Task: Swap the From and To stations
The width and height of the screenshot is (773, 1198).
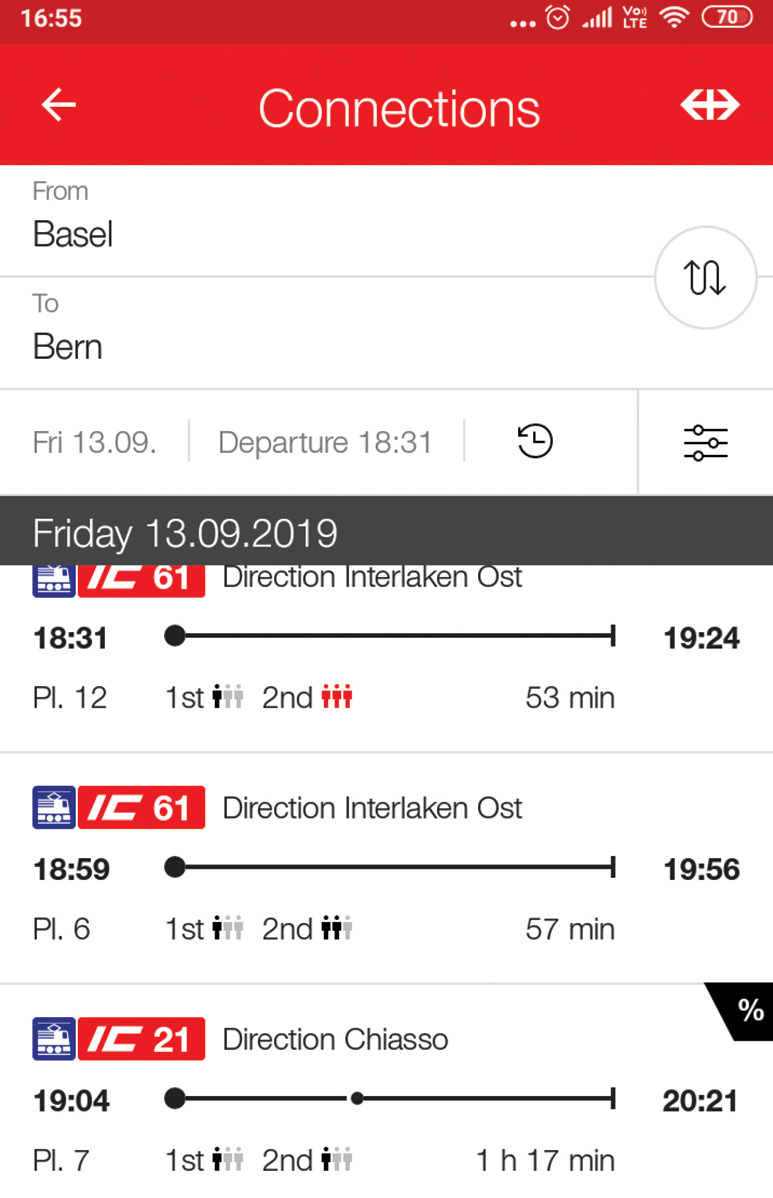Action: (705, 277)
